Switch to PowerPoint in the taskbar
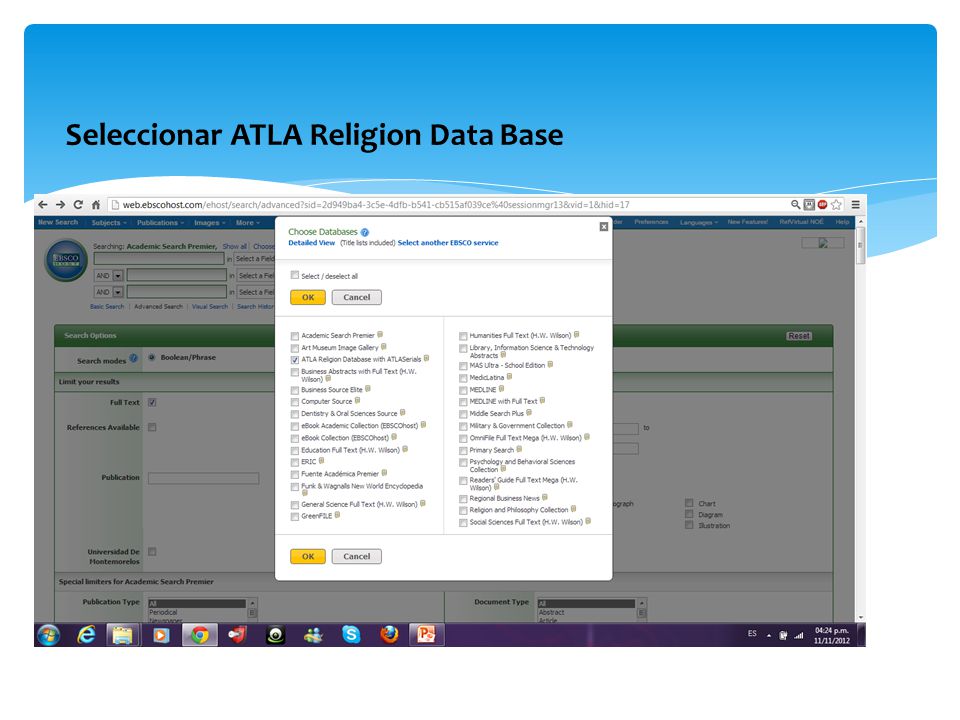Screen dimensions: 960x720 point(426,635)
